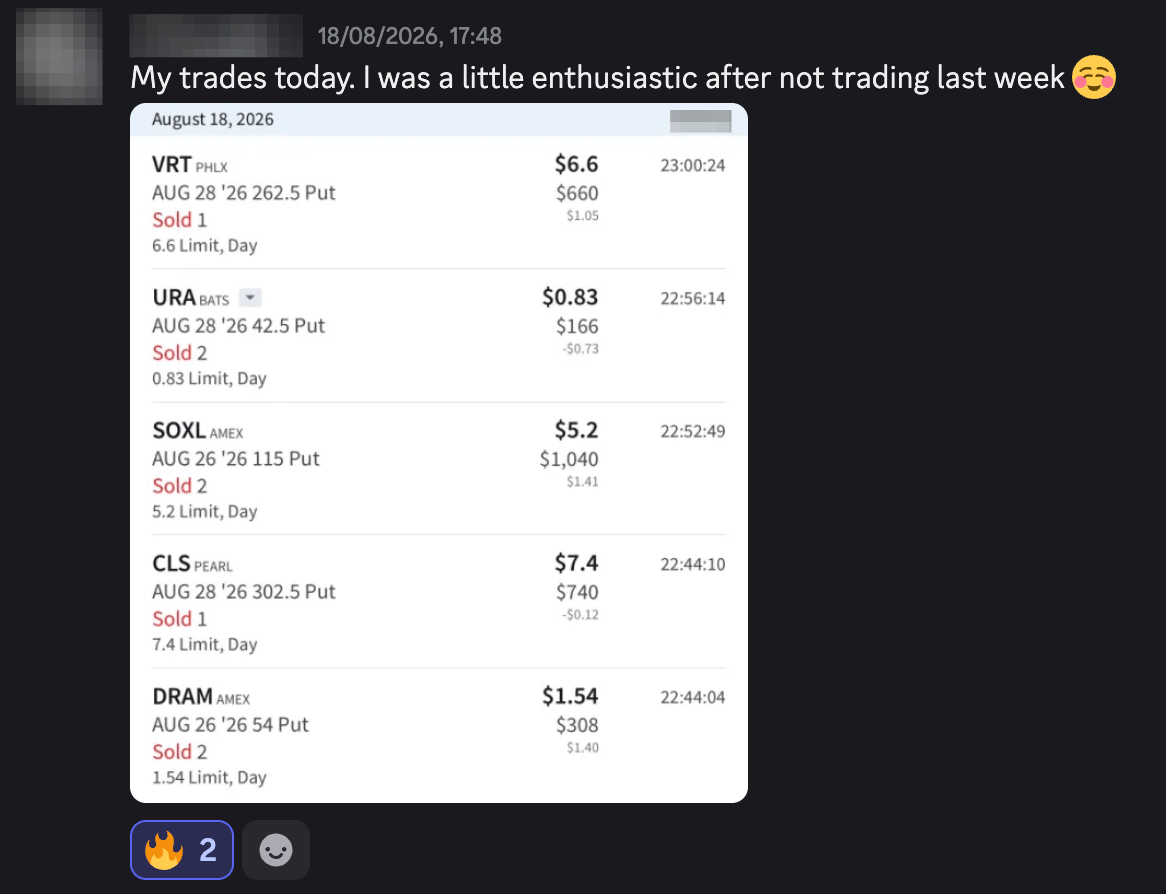Open the blurred username profile

(216, 35)
